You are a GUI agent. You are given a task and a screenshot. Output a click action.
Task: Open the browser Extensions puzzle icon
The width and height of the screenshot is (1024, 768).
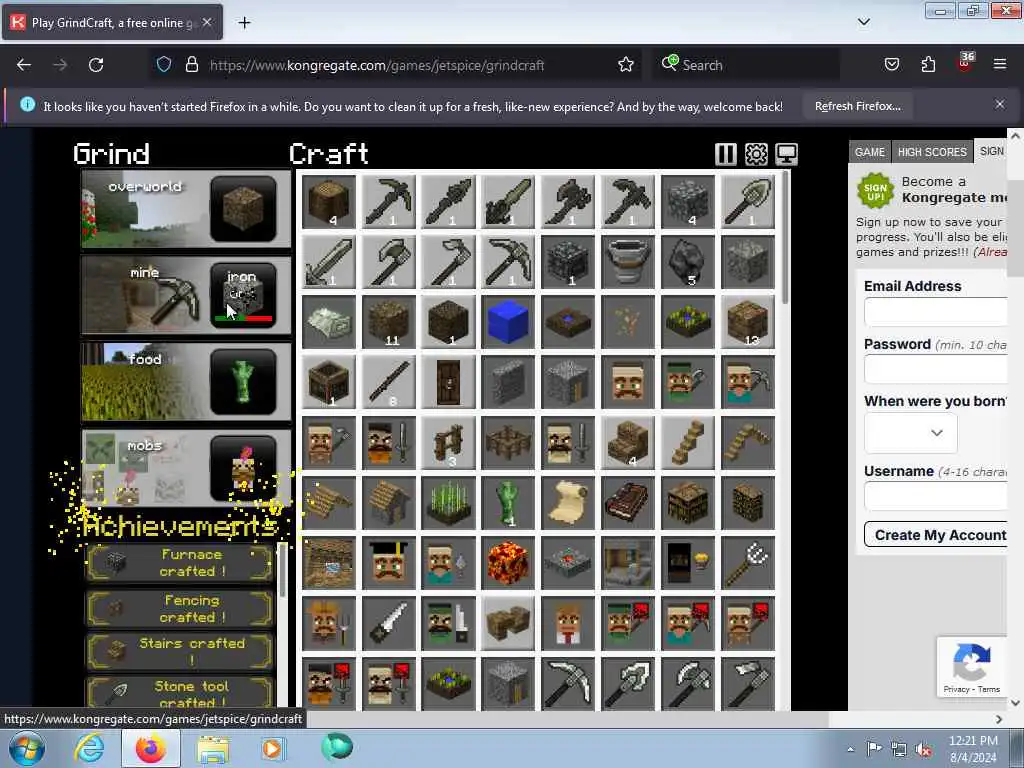tap(928, 64)
